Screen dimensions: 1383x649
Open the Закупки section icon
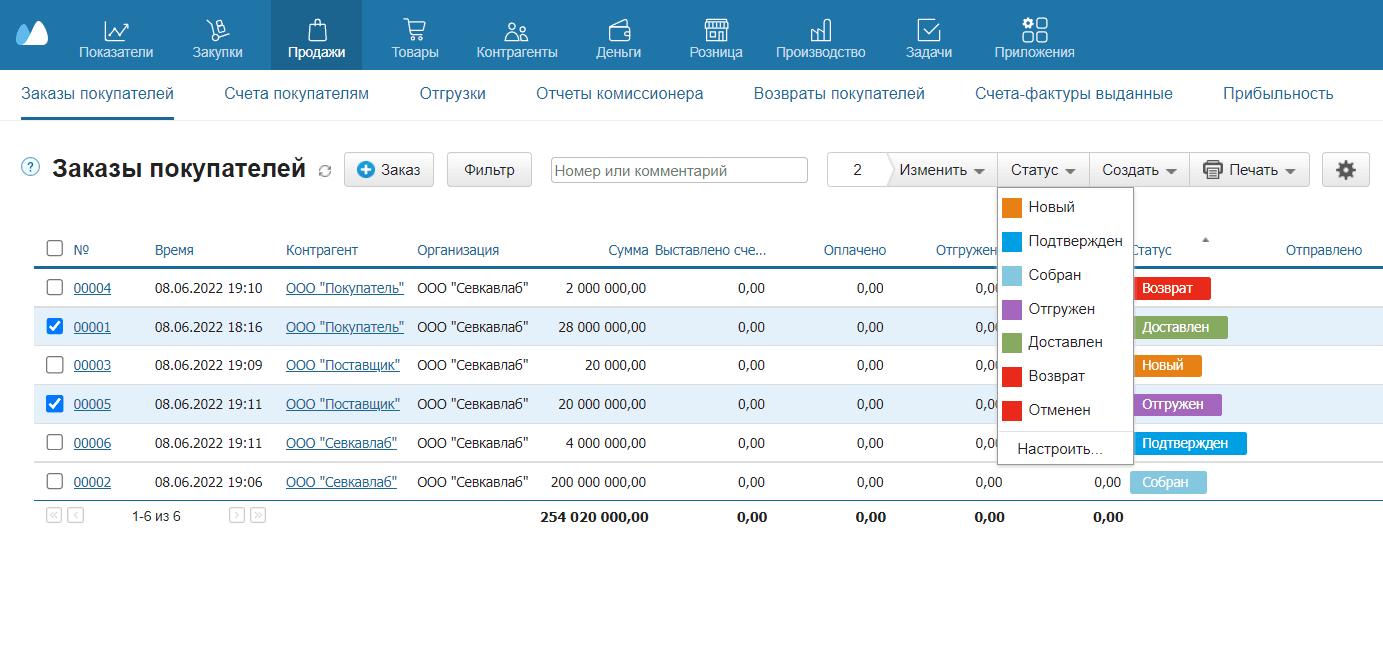click(217, 30)
